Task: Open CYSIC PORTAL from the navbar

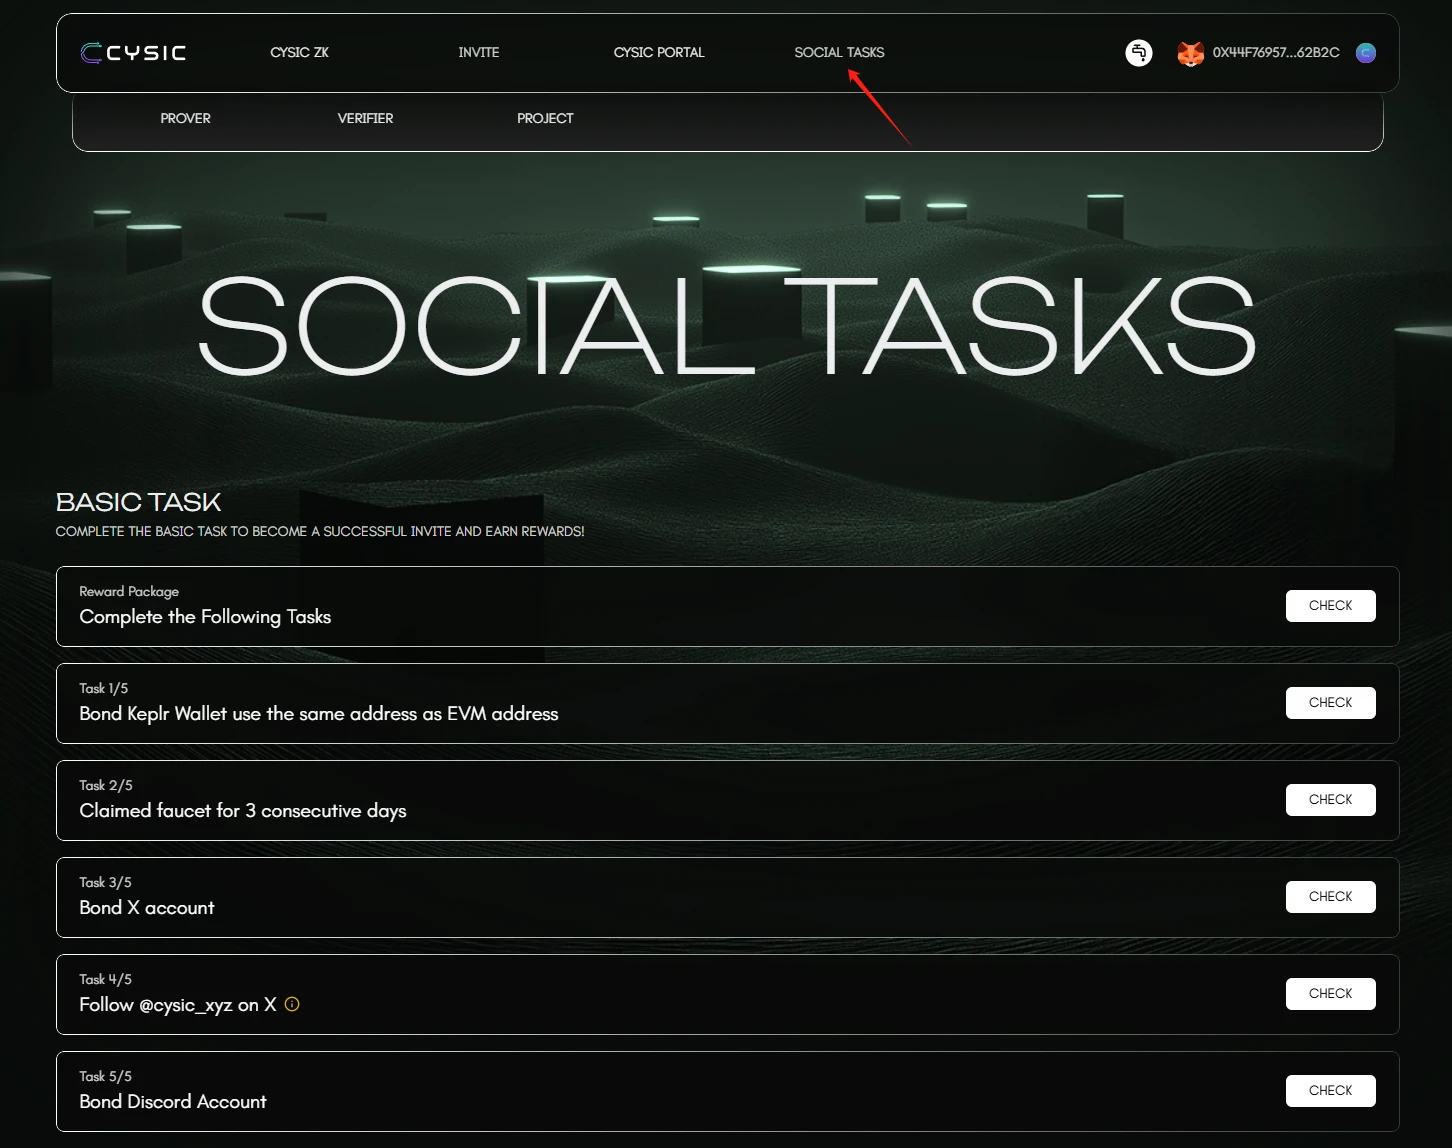Action: [659, 52]
